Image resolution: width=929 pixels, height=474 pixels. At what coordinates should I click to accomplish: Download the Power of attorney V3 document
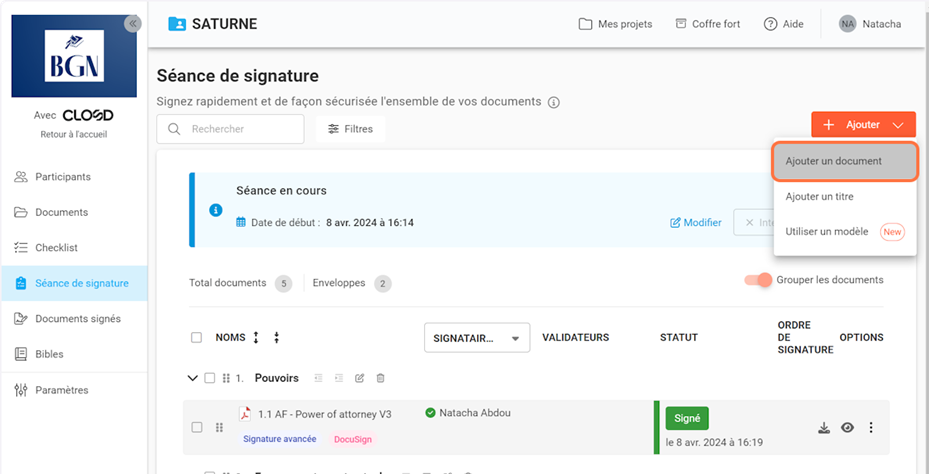[x=824, y=428]
